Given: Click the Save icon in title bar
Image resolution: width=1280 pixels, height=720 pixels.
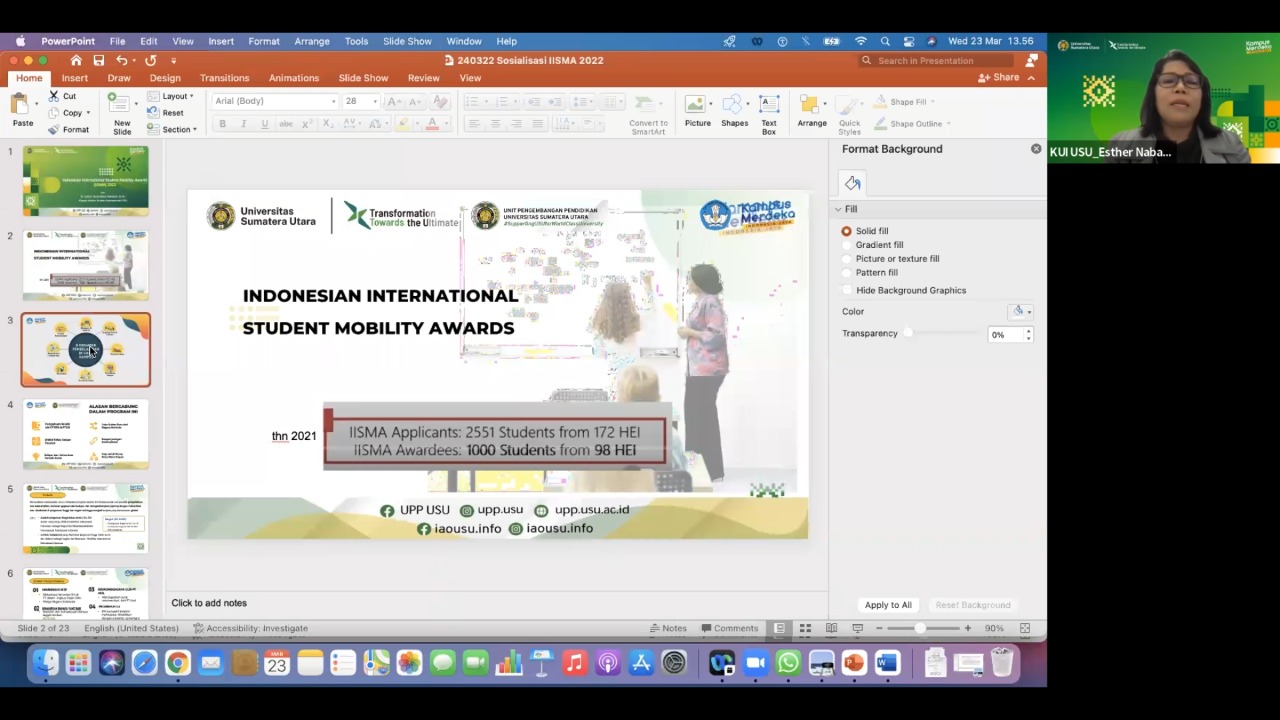Looking at the screenshot, I should point(98,60).
